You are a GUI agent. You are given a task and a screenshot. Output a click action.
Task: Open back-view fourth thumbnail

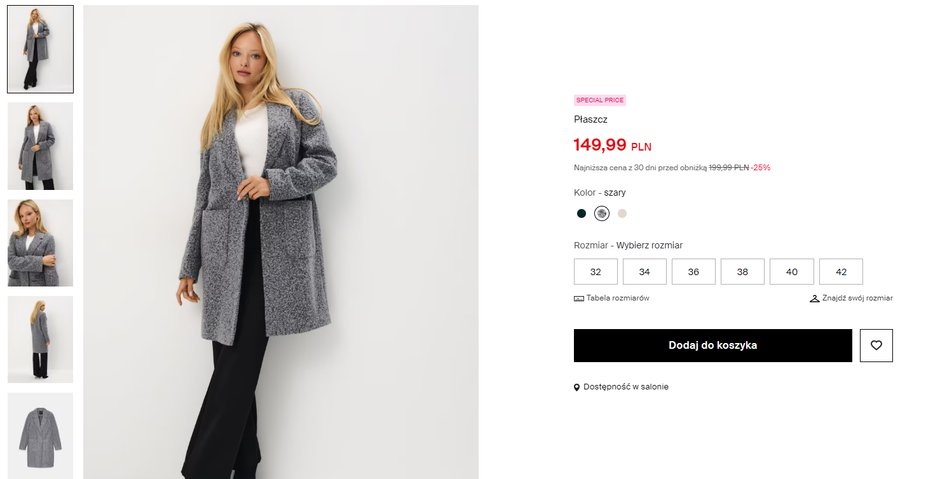[40, 339]
